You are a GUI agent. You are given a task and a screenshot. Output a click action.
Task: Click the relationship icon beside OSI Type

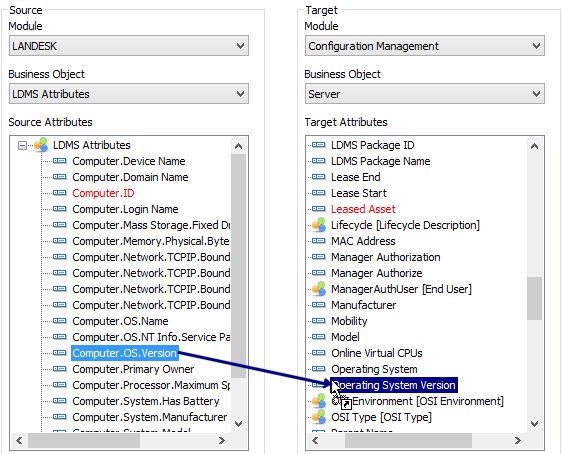(318, 417)
